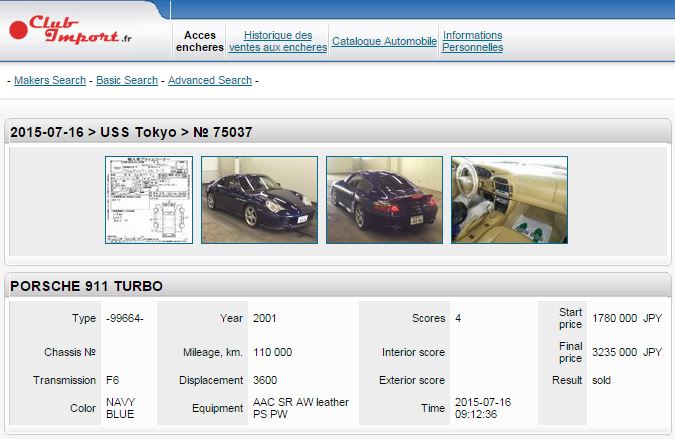Click the NAVY BLUE color value
This screenshot has height=439, width=675.
pos(122,408)
